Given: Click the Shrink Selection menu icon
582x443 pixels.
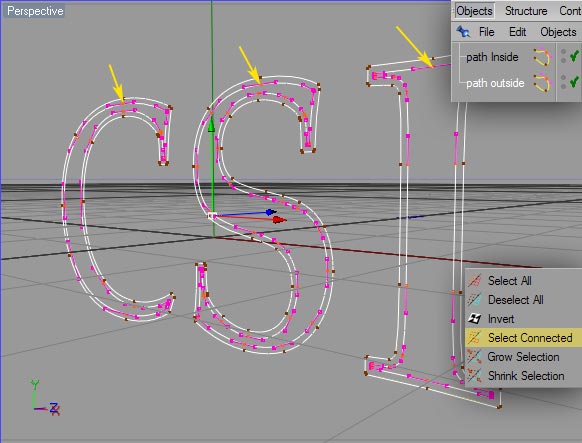Looking at the screenshot, I should coord(475,375).
